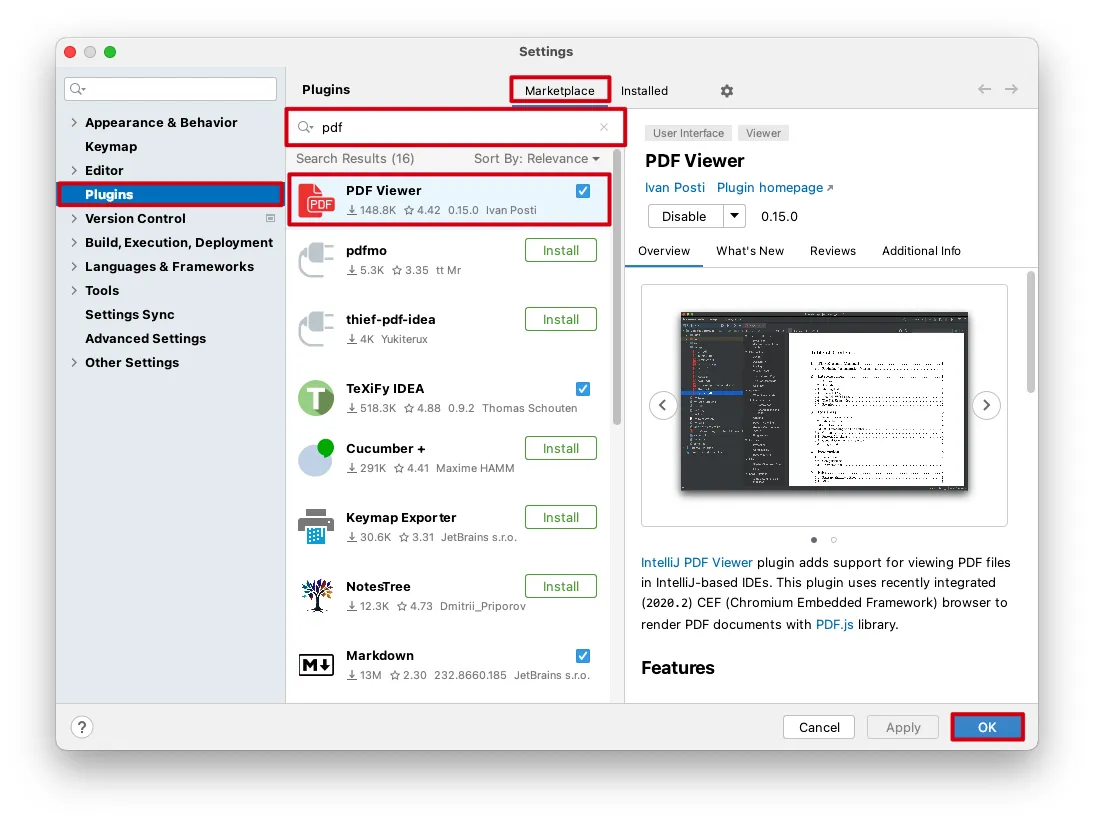This screenshot has height=824, width=1094.
Task: Expand Appearance & Behavior settings
Action: pos(74,122)
